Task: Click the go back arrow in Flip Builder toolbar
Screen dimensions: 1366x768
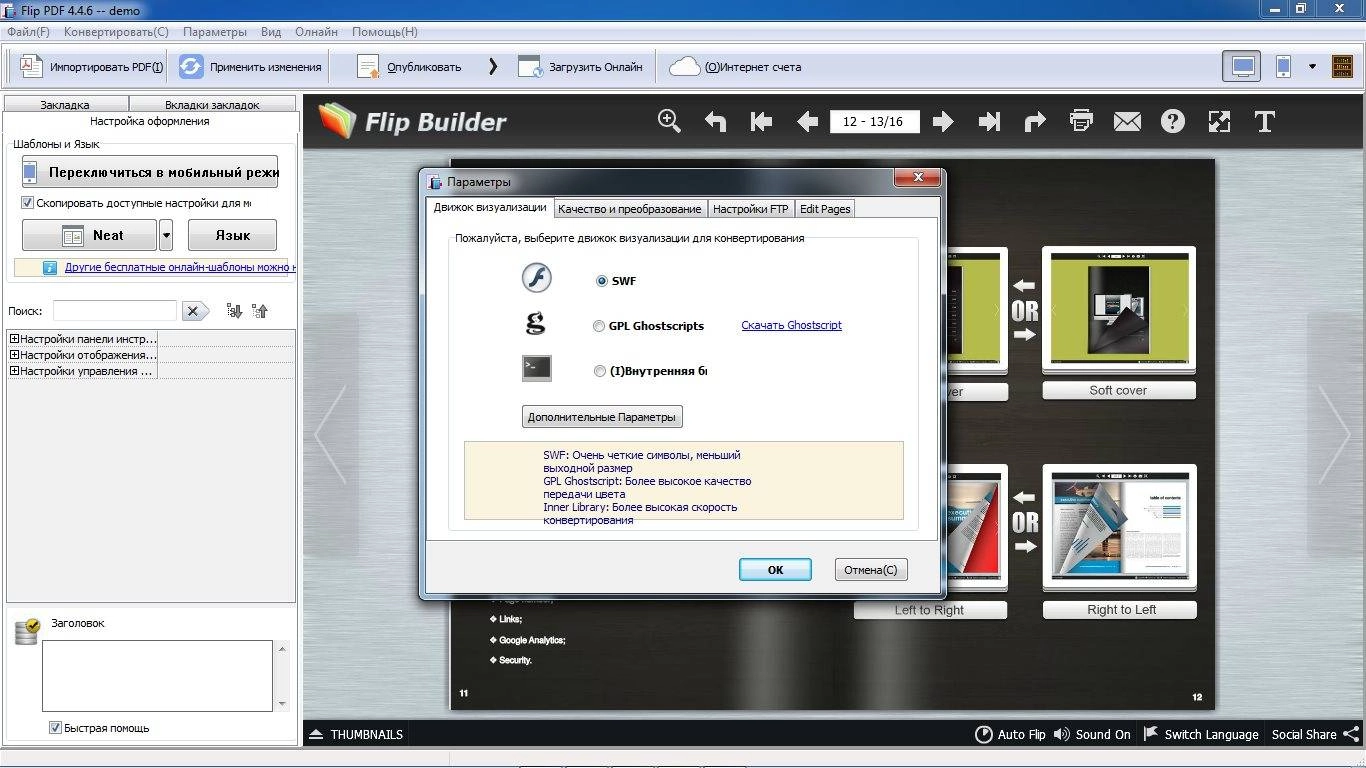Action: [x=715, y=122]
